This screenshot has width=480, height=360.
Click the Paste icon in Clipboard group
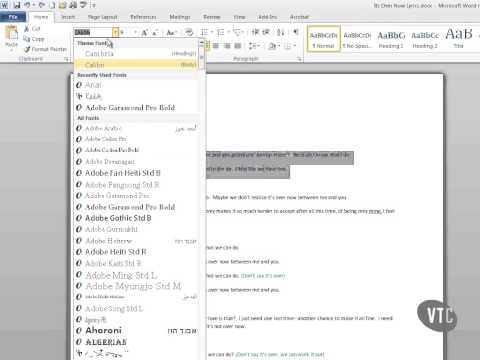(x=11, y=37)
